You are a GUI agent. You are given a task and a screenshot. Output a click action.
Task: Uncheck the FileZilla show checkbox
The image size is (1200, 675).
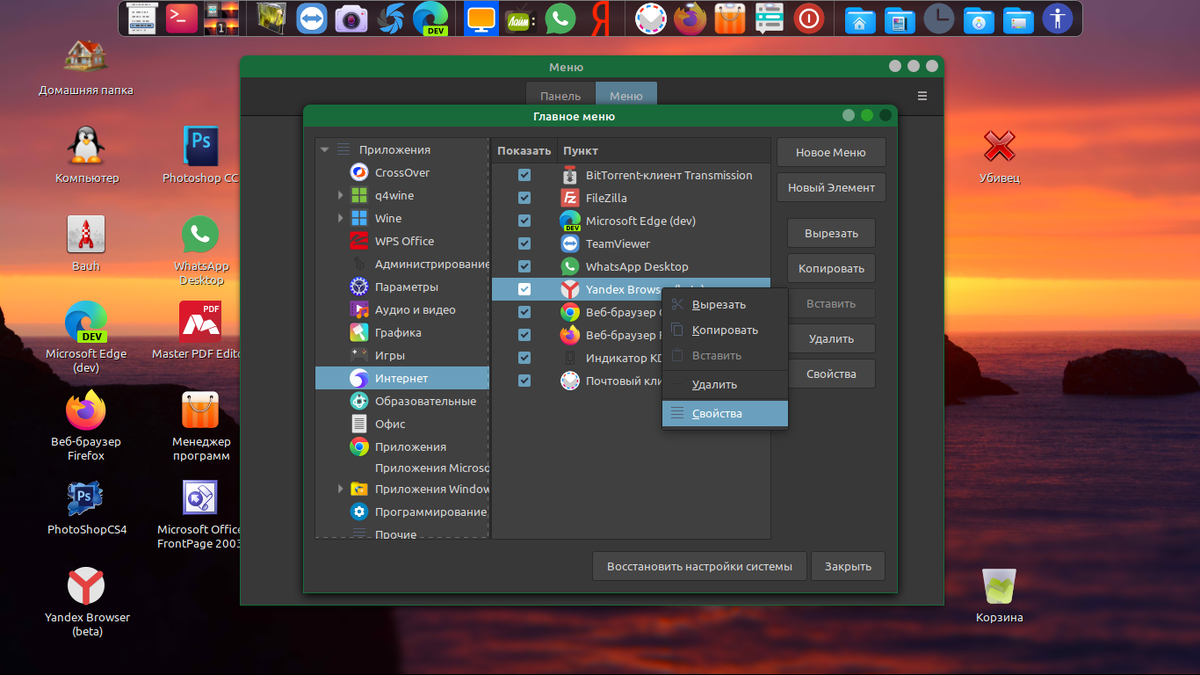[524, 198]
